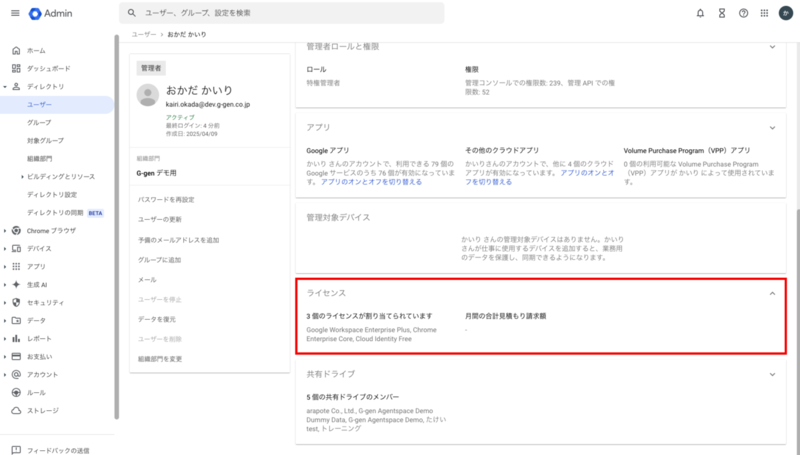Screen dimensions: 800x455
Task: Click the 生成 AI sparkle icon
Action: 16,285
